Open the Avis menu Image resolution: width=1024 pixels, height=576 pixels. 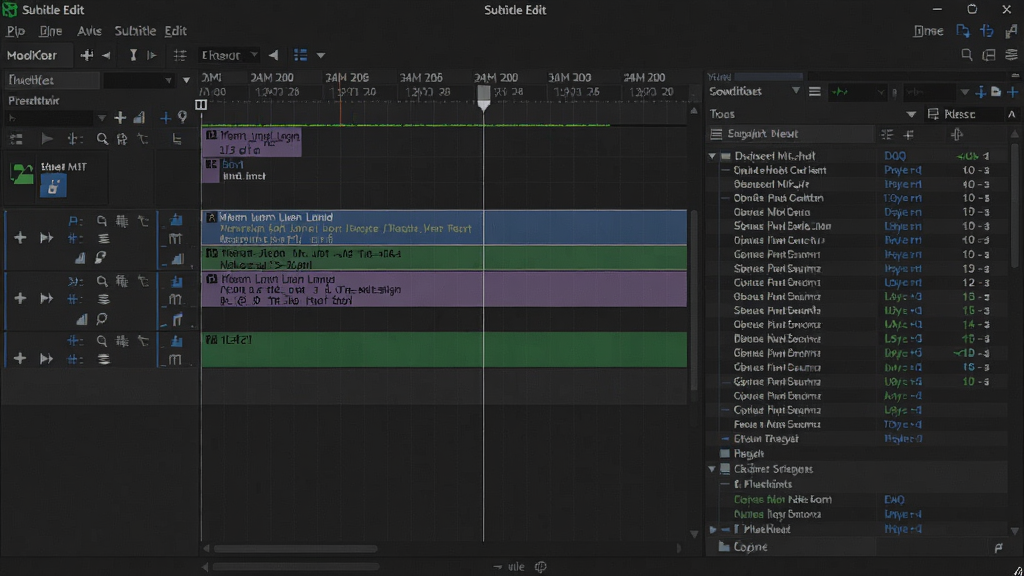pos(89,31)
